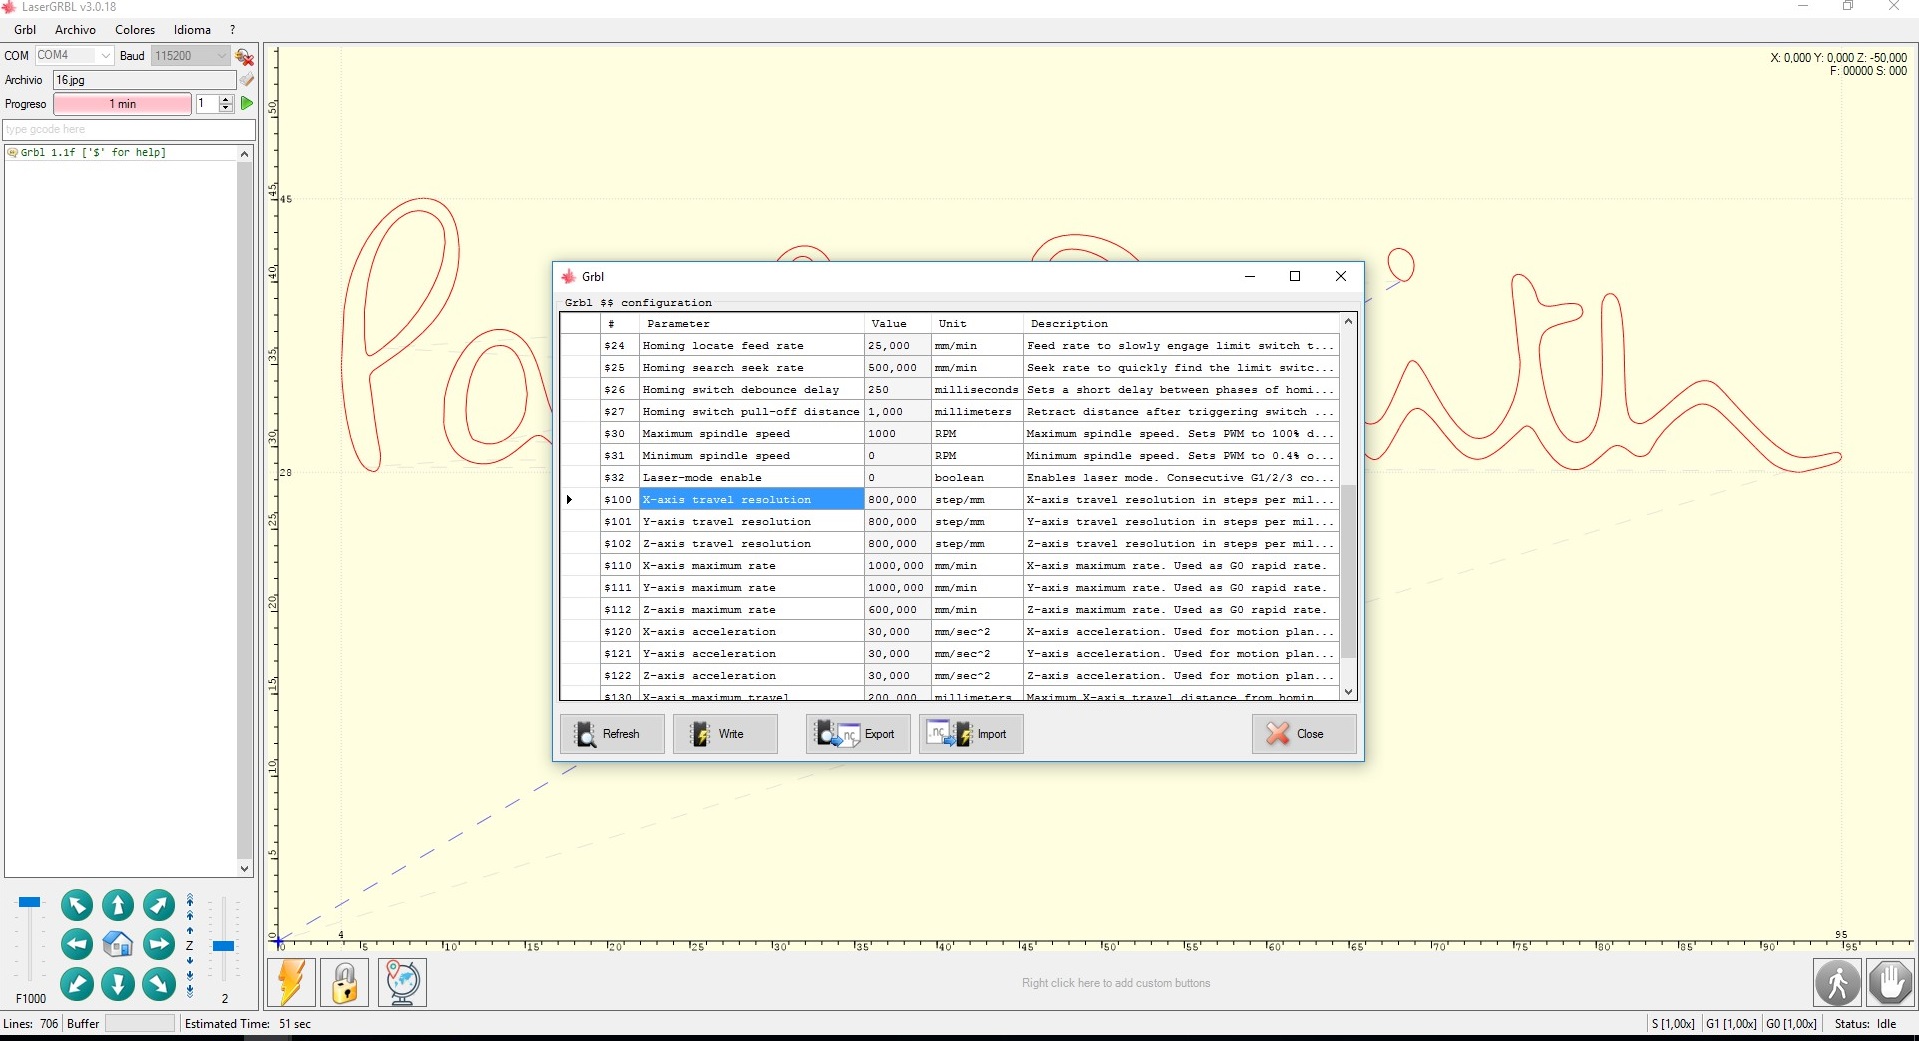Close the Grbl configuration dialog
The height and width of the screenshot is (1041, 1919).
[1304, 734]
